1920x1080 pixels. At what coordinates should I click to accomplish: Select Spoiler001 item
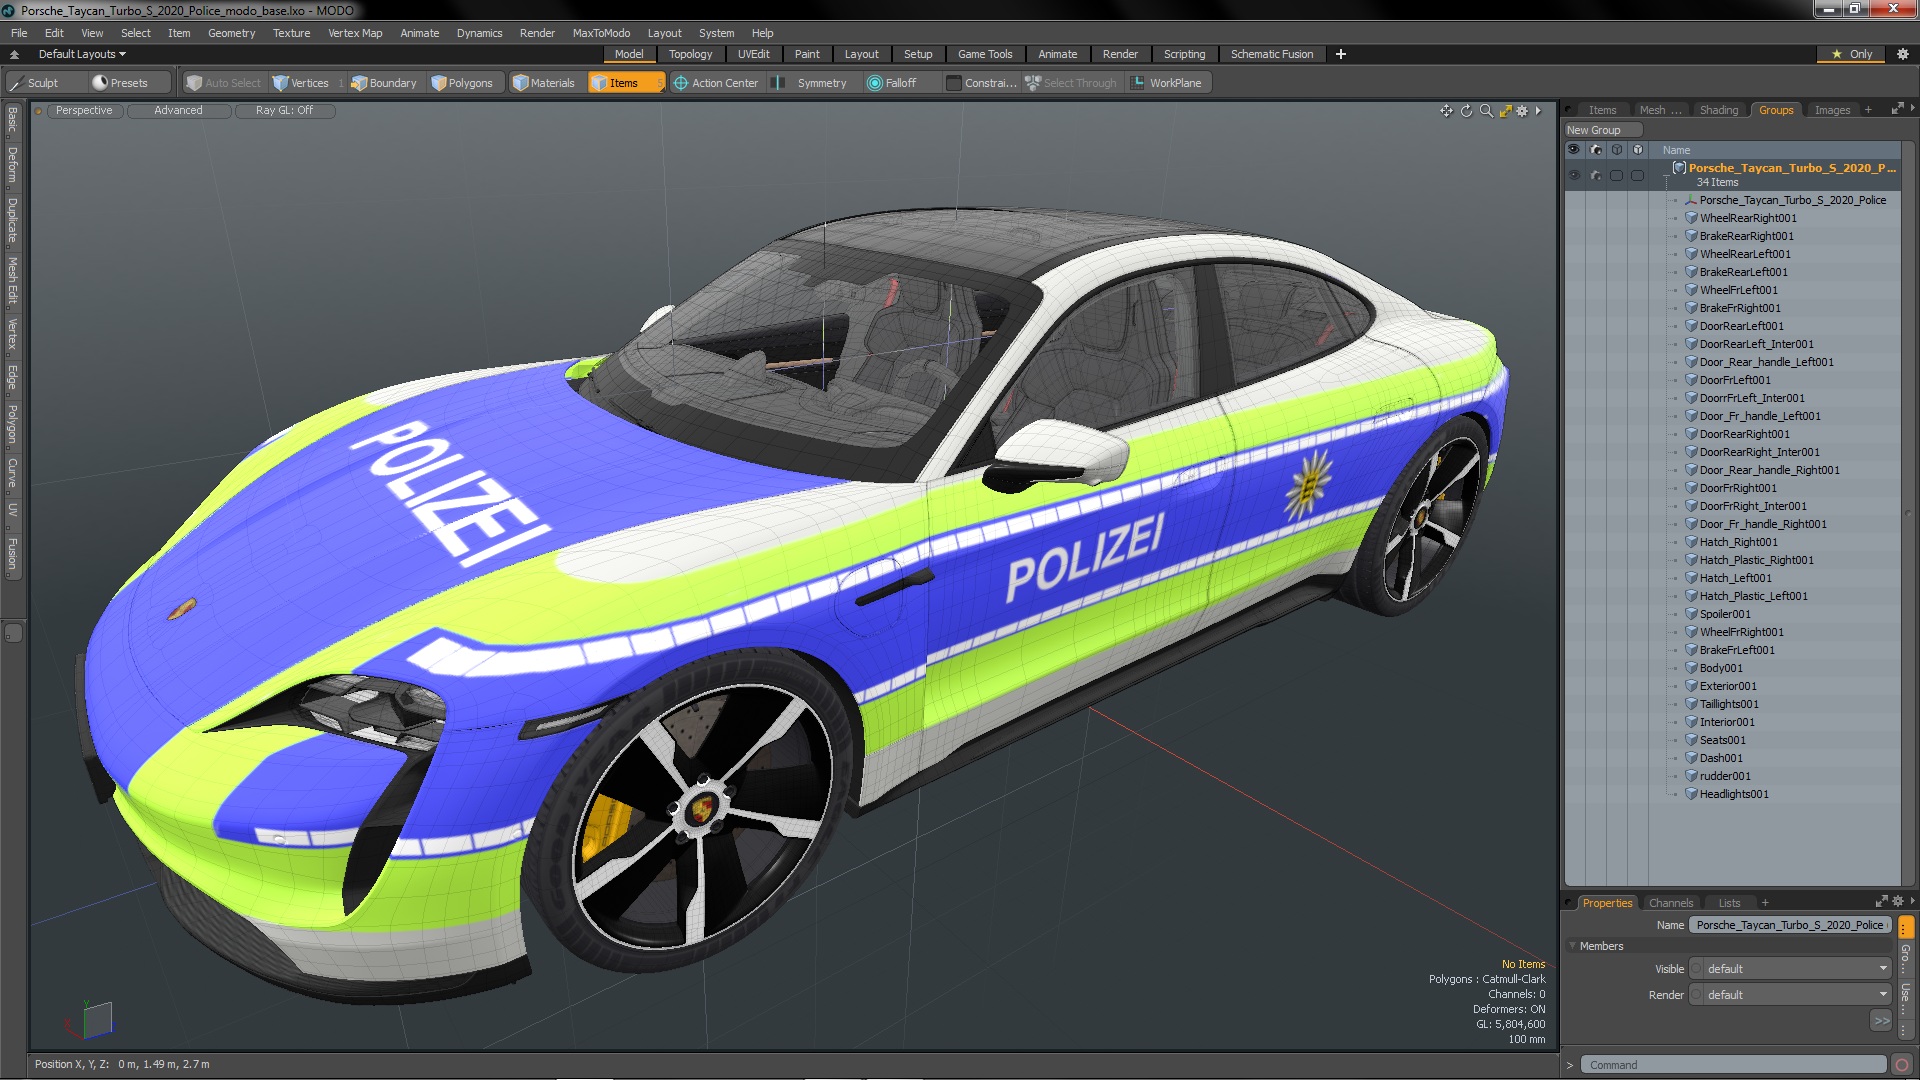pos(1725,614)
